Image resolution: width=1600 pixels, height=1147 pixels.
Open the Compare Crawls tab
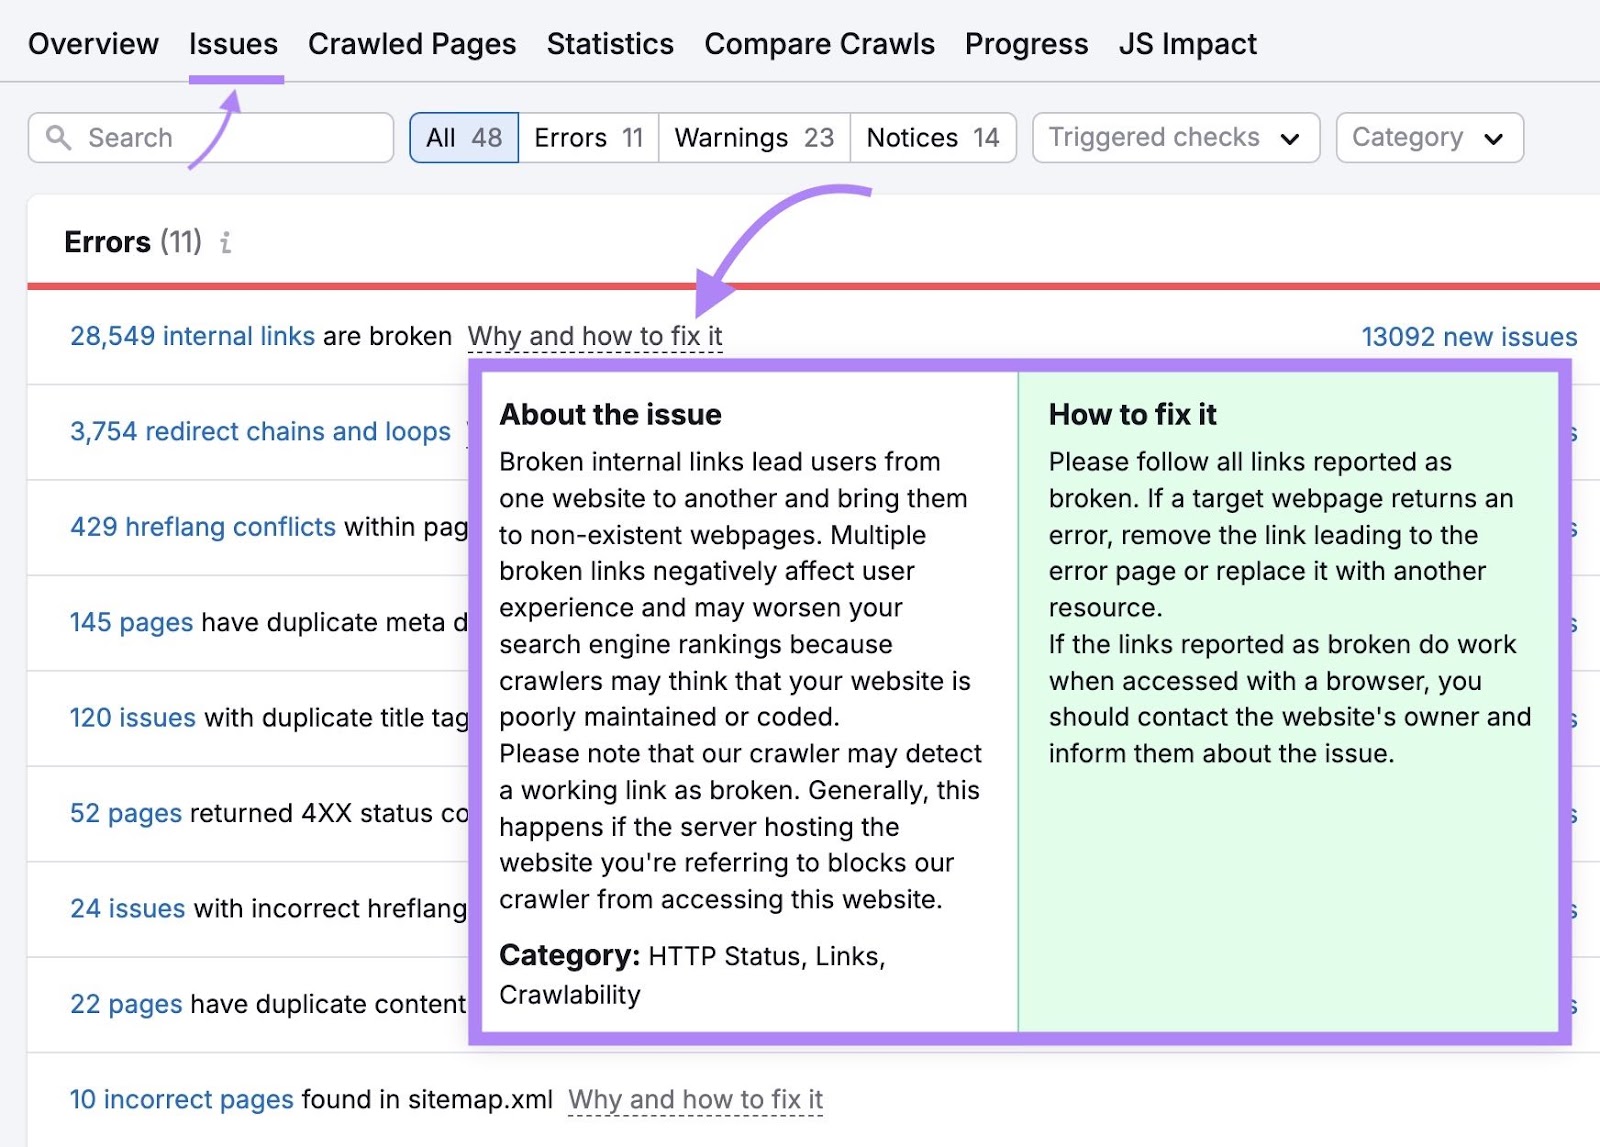click(819, 43)
